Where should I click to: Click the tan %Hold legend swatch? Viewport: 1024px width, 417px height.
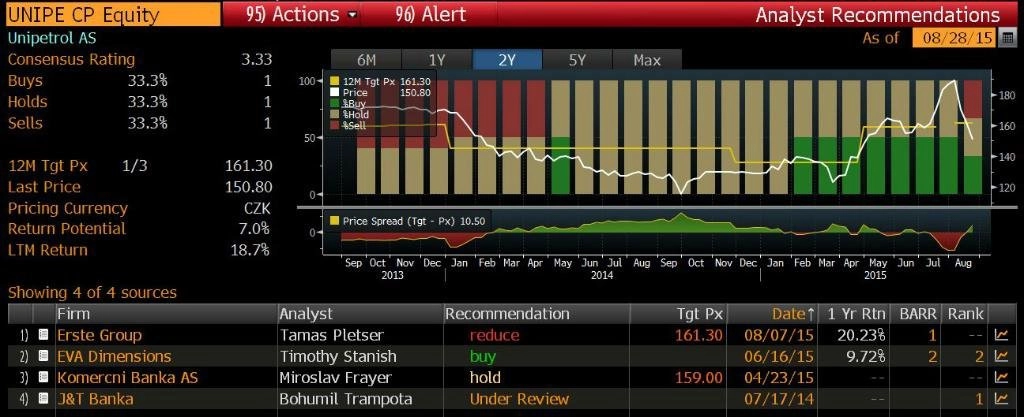[334, 114]
